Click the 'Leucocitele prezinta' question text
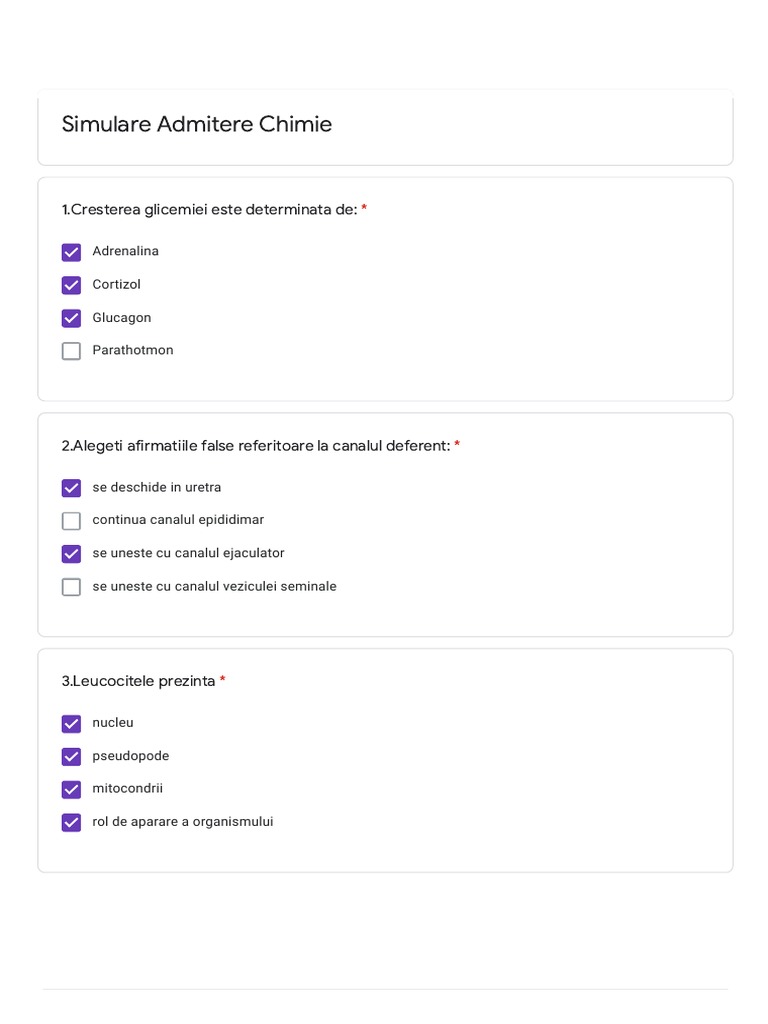Image resolution: width=768 pixels, height=1024 pixels. 138,682
